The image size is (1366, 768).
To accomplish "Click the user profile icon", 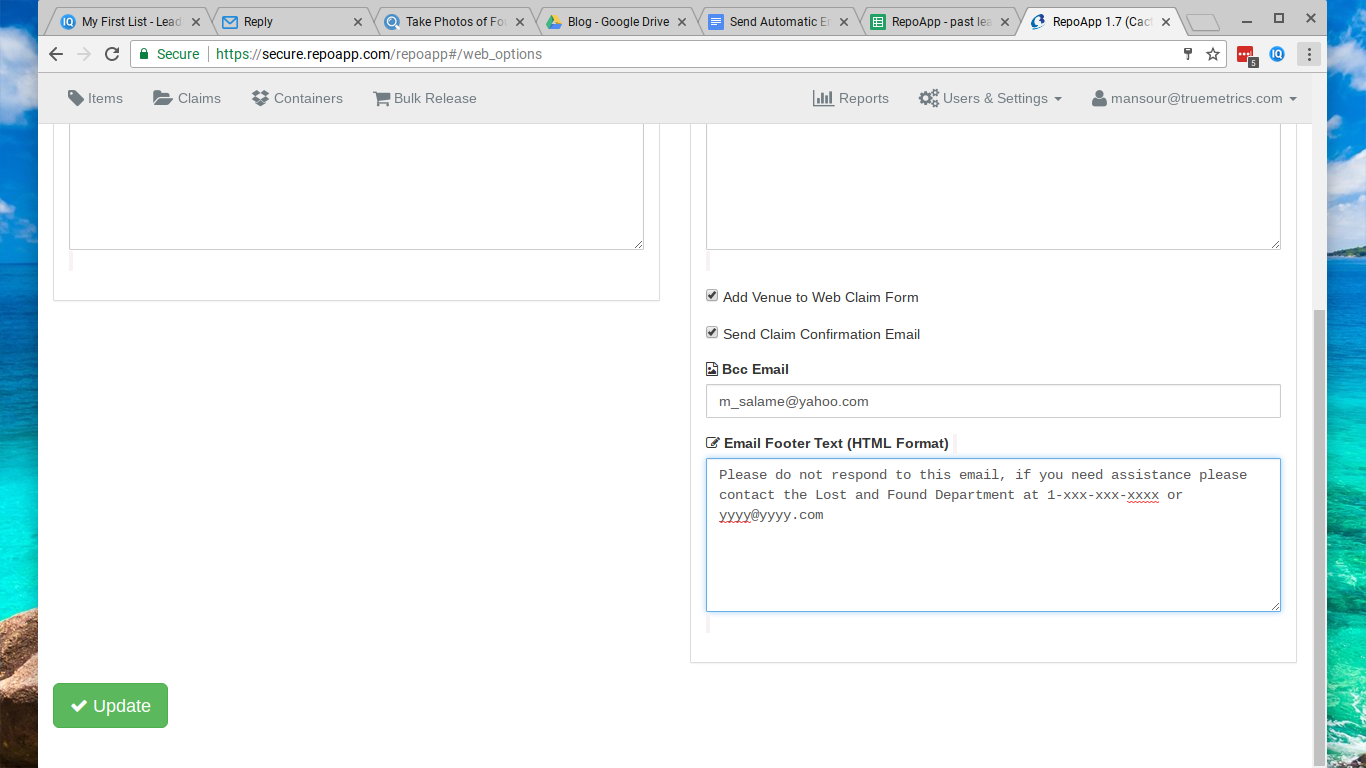I will pos(1099,98).
